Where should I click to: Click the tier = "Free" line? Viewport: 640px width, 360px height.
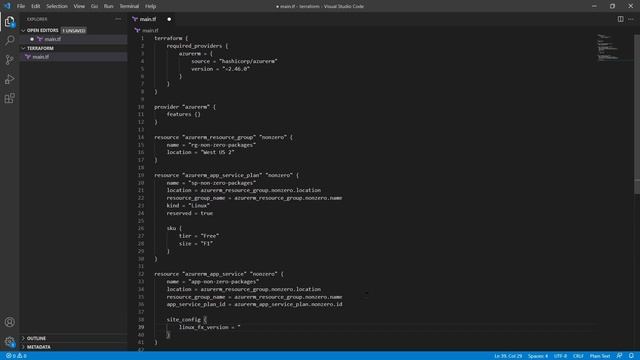(199, 236)
